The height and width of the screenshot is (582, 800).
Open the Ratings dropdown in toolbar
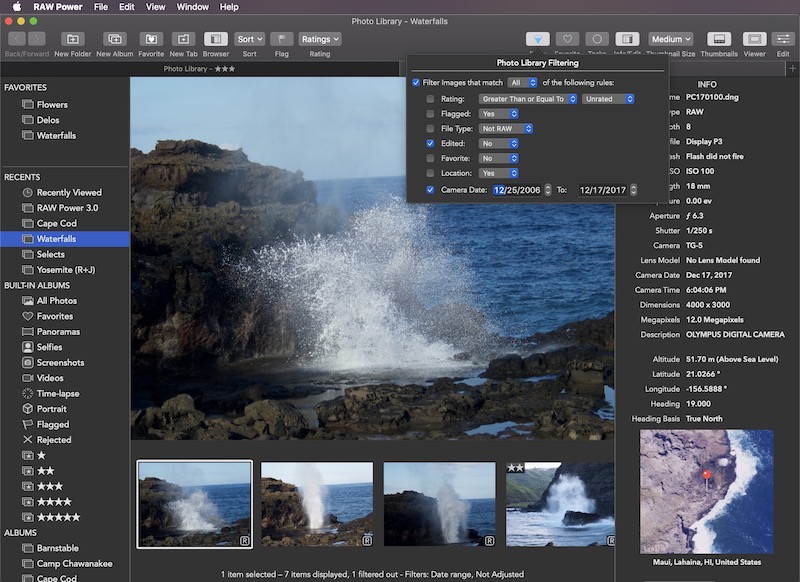pyautogui.click(x=320, y=39)
